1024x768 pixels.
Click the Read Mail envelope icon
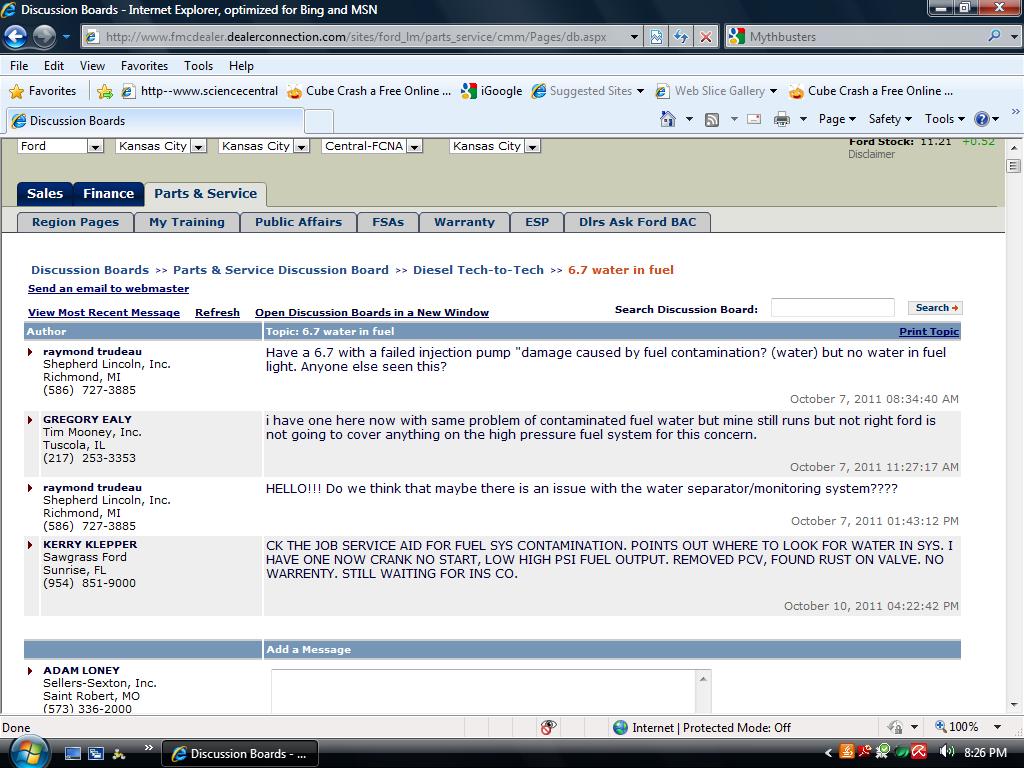(754, 119)
